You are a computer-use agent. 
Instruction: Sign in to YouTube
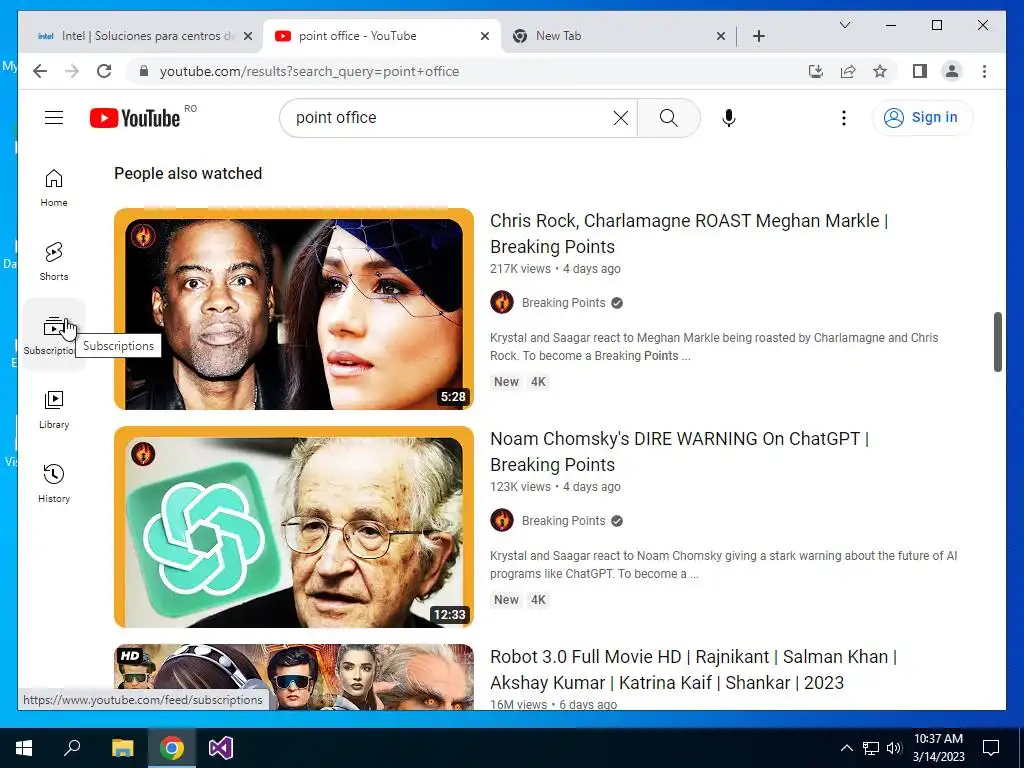pos(921,118)
